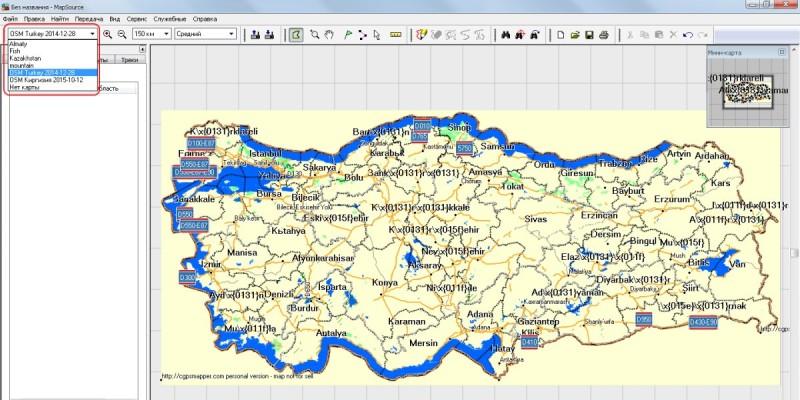This screenshot has height=400, width=800.
Task: Click the save floppy disk icon
Action: pyautogui.click(x=589, y=34)
